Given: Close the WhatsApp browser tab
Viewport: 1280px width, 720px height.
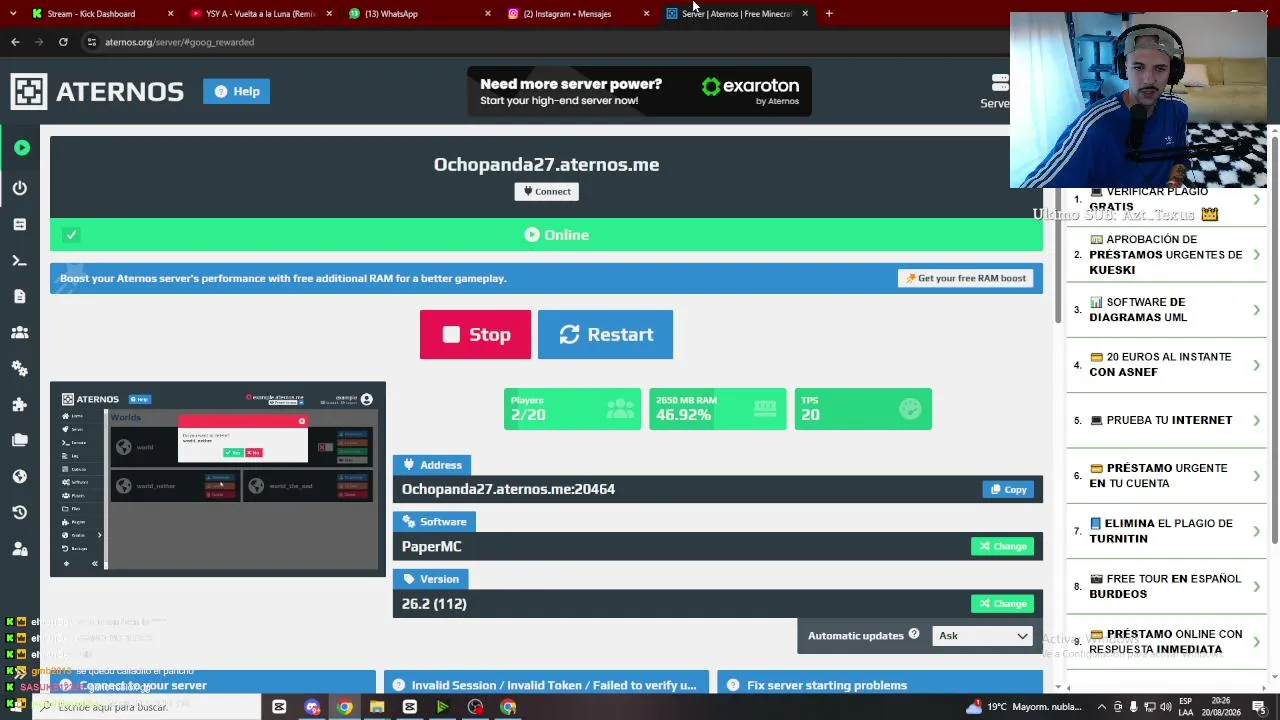Looking at the screenshot, I should pos(488,14).
